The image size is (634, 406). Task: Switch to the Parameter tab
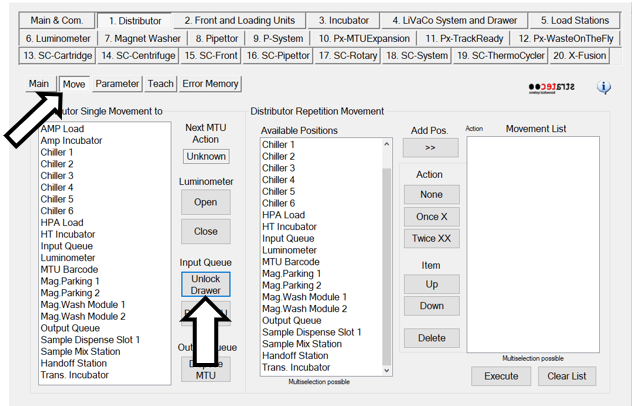click(118, 84)
